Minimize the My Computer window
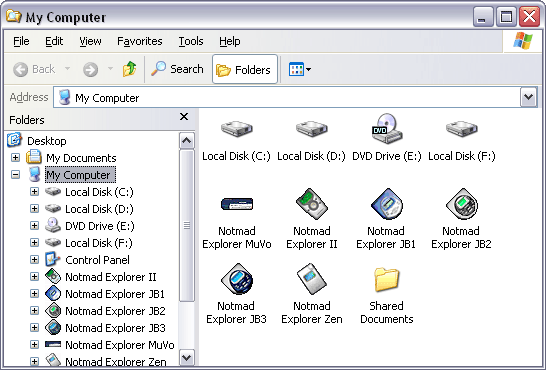This screenshot has height=370, width=546. [x=483, y=16]
